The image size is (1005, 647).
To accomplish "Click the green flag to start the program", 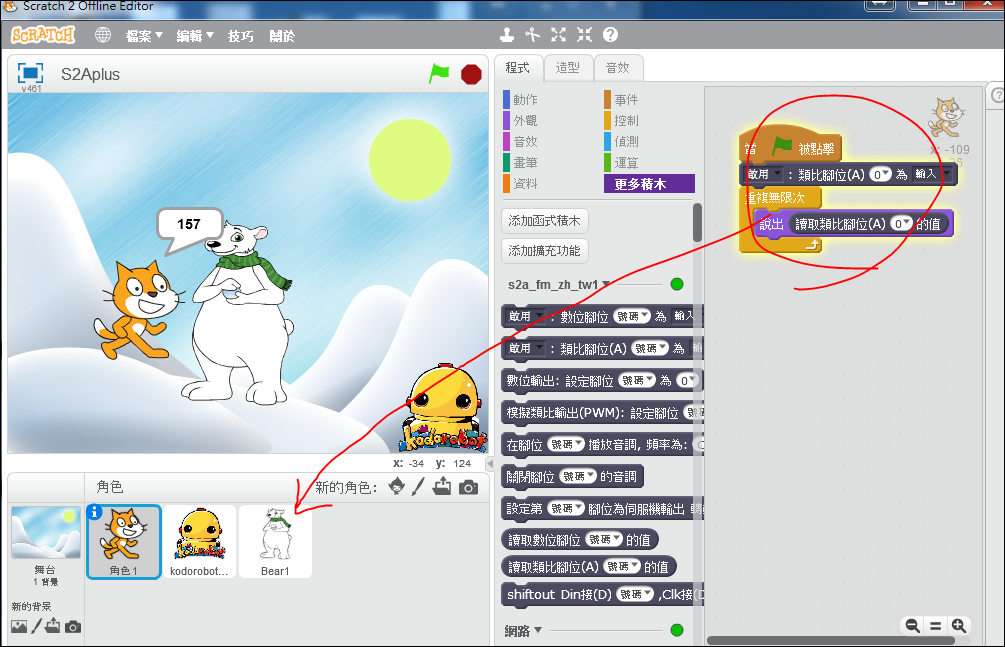I will 440,74.
